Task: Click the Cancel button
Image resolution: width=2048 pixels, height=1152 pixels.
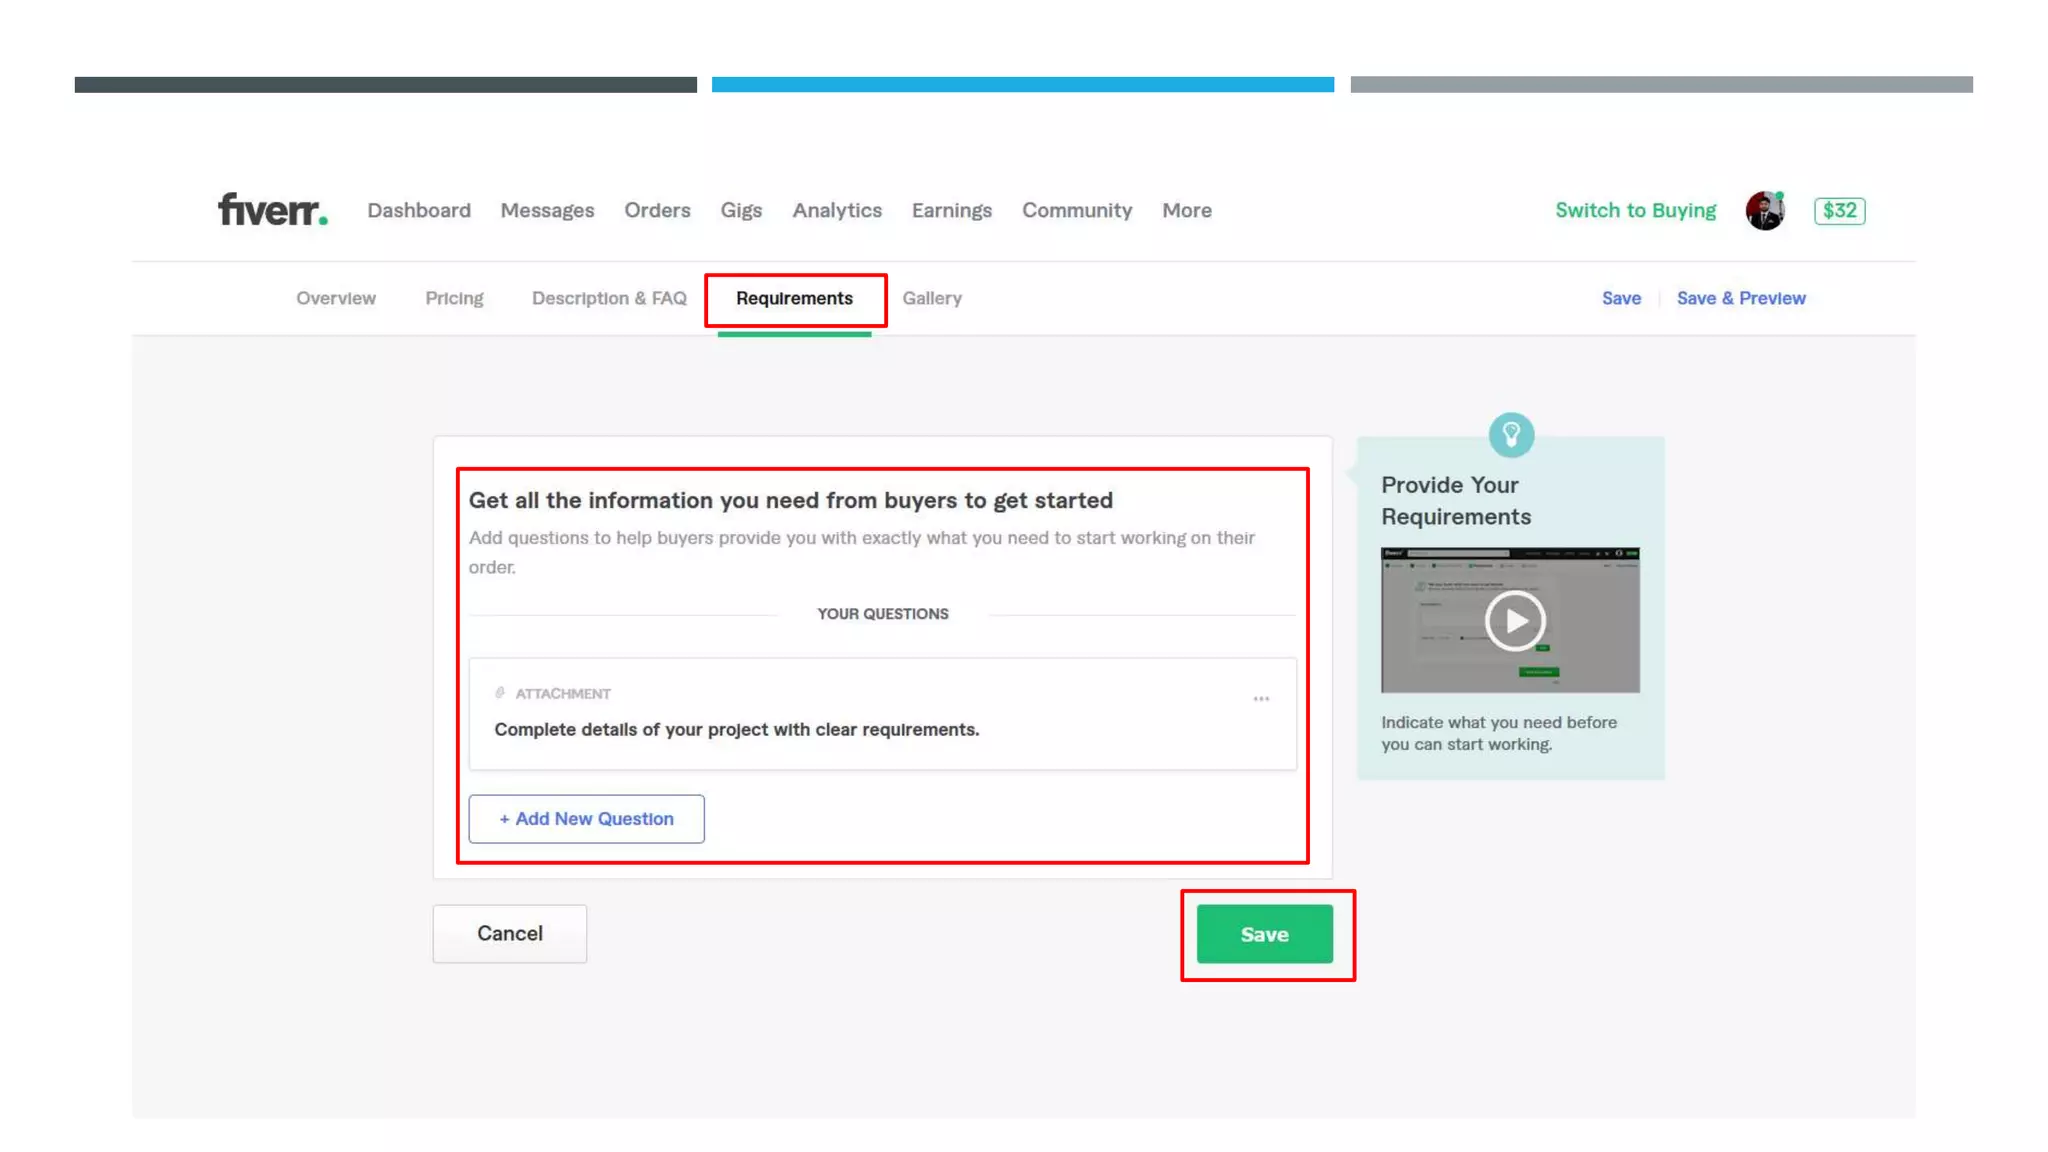Action: coord(509,933)
